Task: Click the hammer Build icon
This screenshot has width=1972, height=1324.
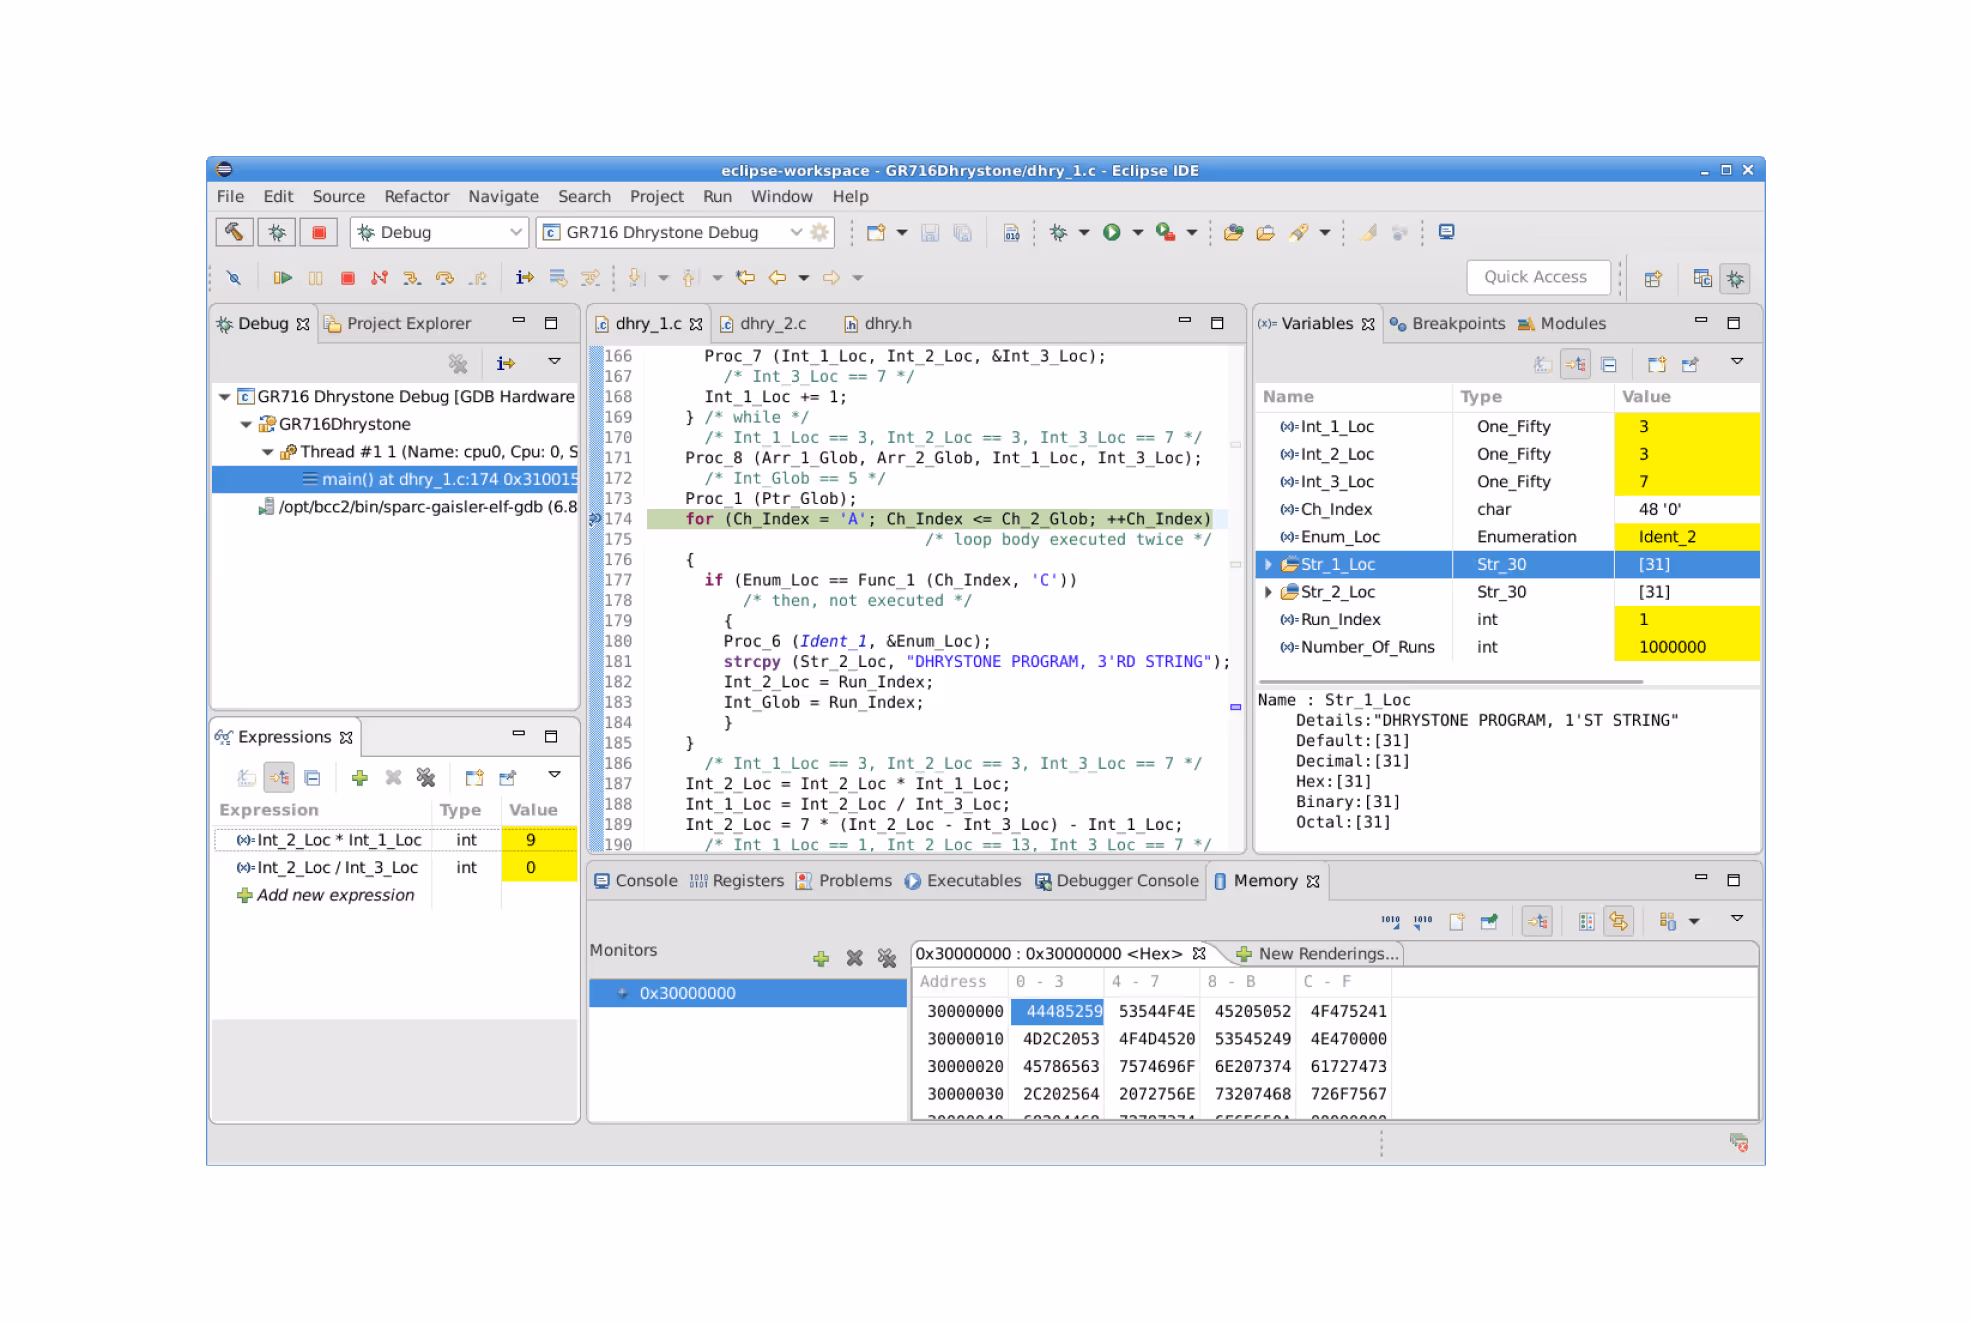Action: click(x=234, y=232)
